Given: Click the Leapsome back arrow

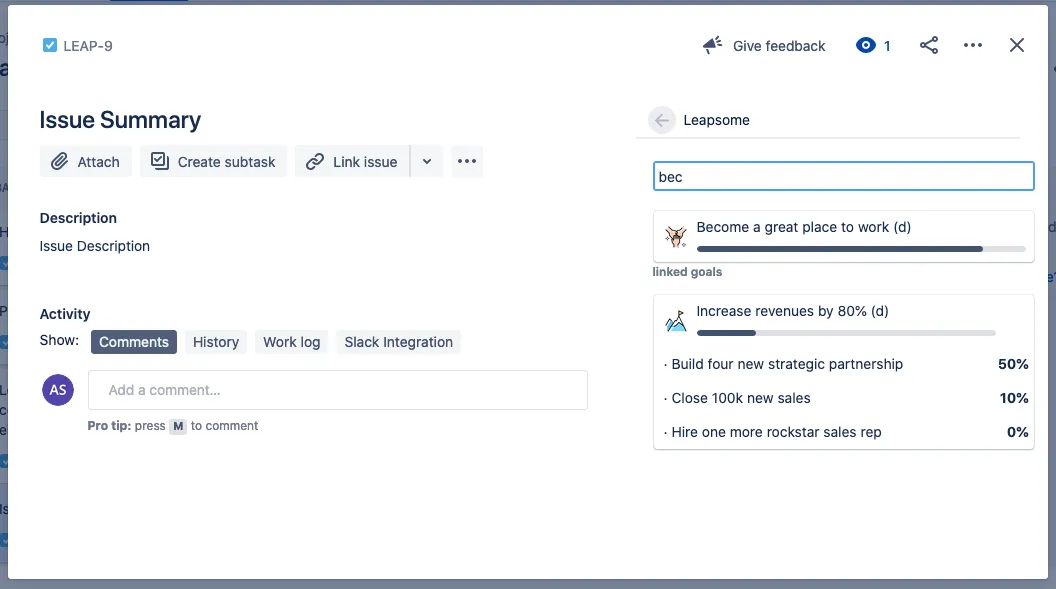Looking at the screenshot, I should [661, 120].
